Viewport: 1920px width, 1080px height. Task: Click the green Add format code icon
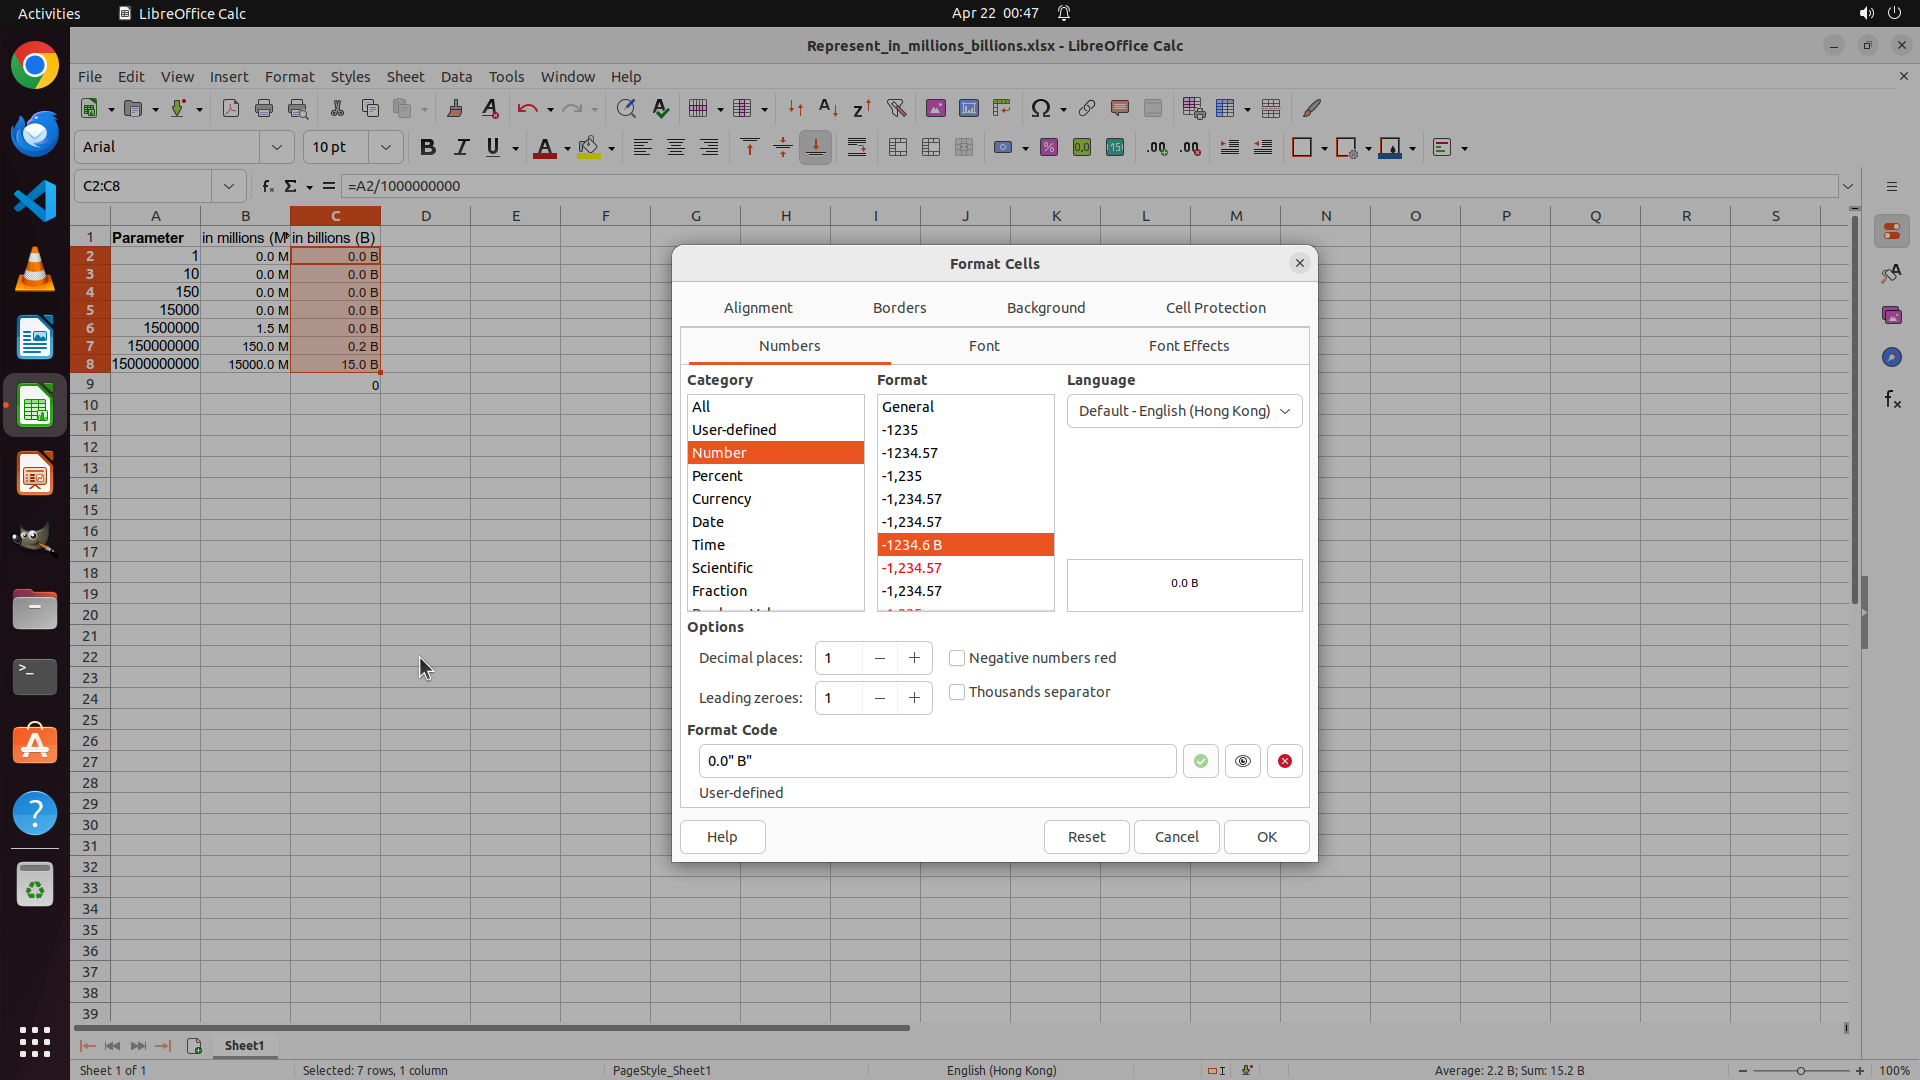tap(1200, 761)
